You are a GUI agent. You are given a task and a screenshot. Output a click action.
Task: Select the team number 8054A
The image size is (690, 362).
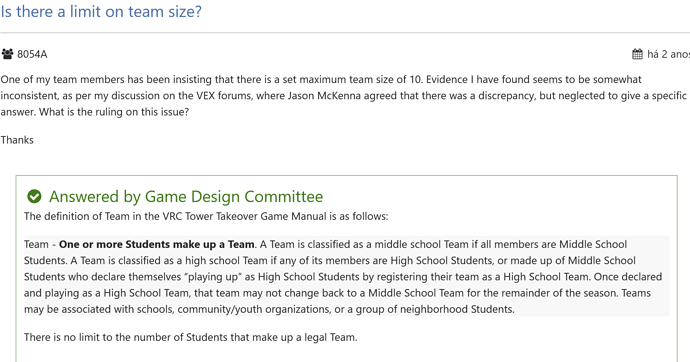tap(32, 54)
